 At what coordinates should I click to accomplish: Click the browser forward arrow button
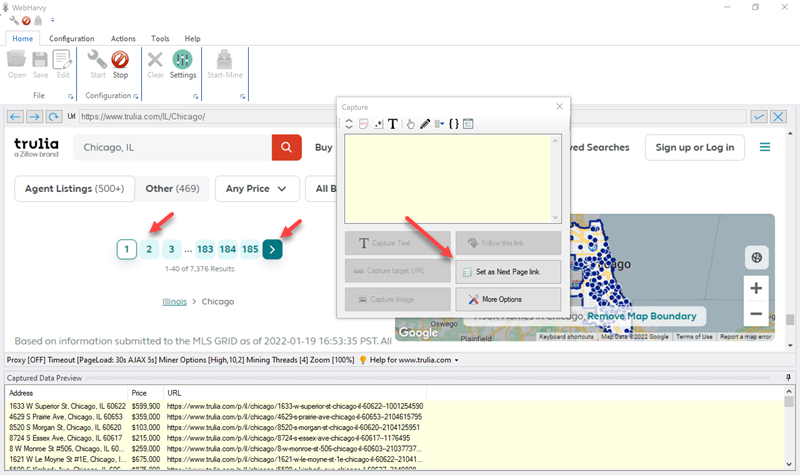(x=34, y=116)
